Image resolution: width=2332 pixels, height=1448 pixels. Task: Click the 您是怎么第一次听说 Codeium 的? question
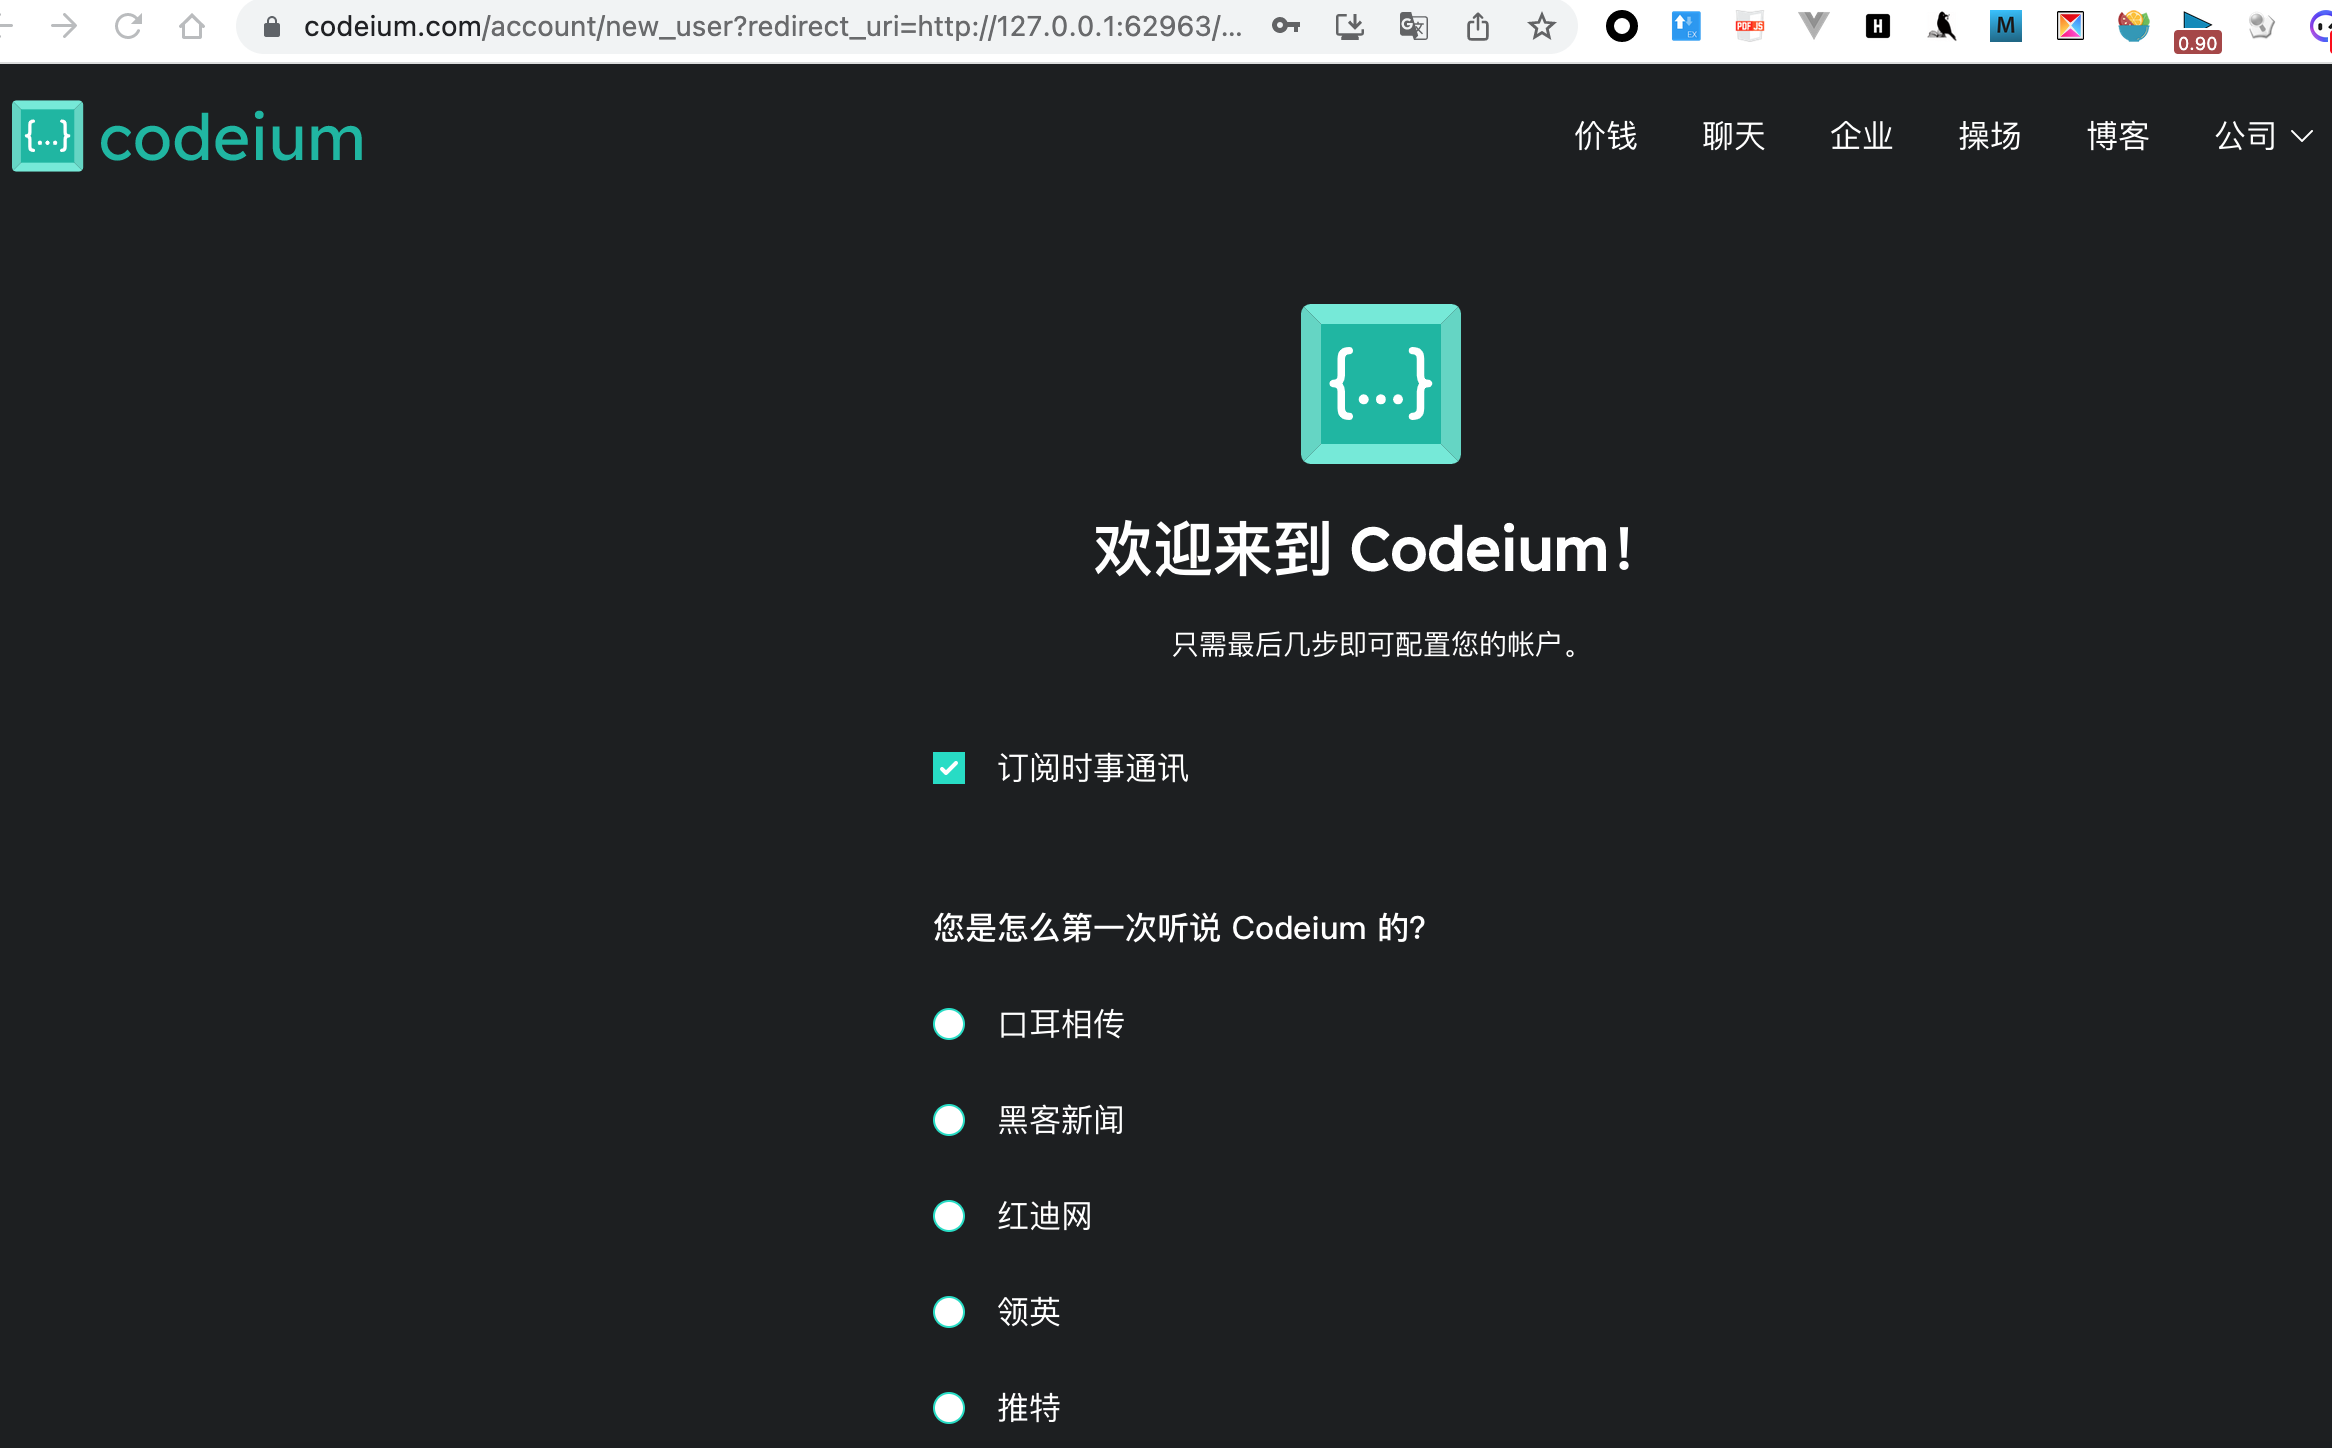pyautogui.click(x=1179, y=928)
